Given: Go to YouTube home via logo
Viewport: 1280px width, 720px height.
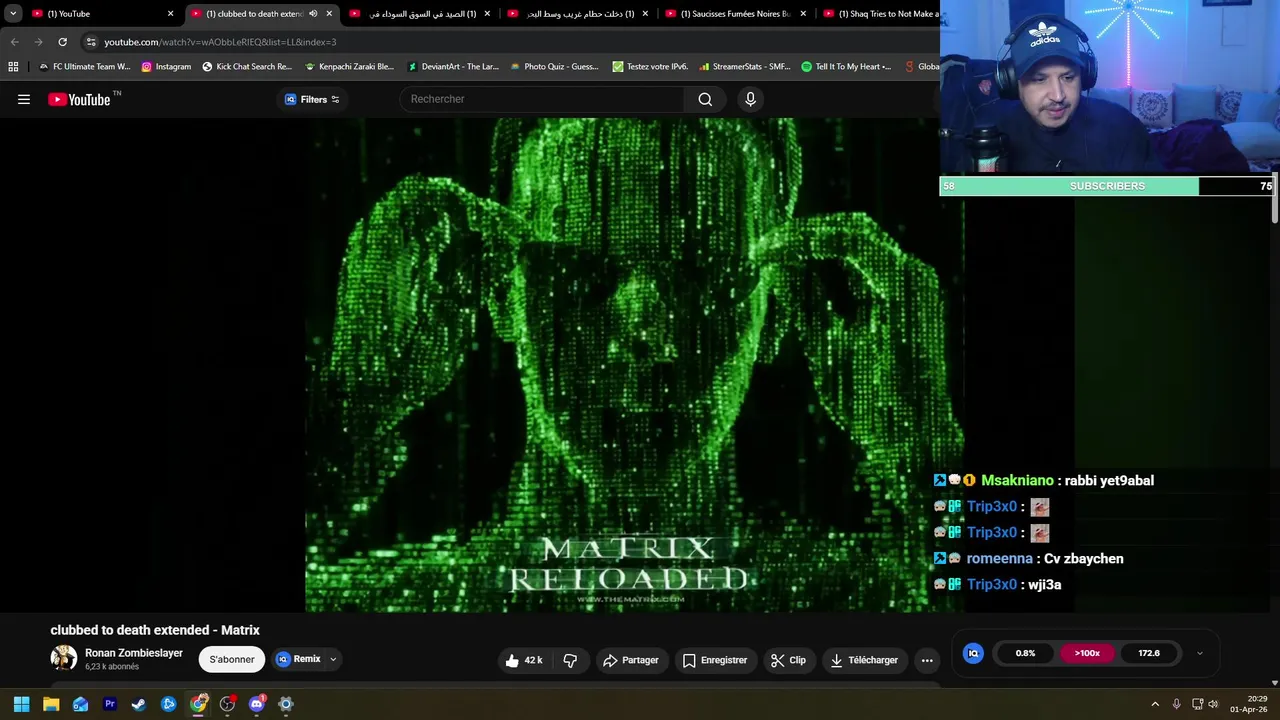Looking at the screenshot, I should (80, 99).
